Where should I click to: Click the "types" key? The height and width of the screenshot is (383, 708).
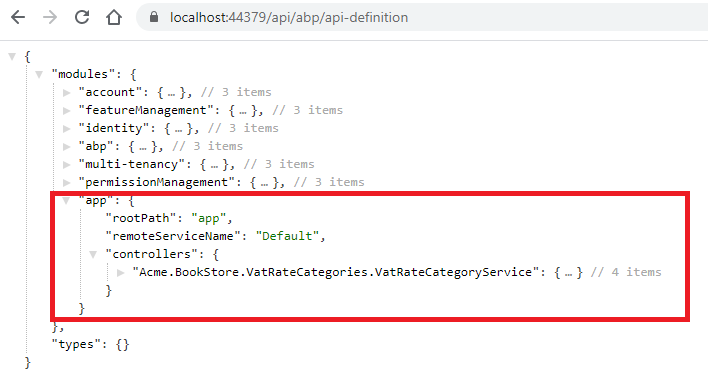pos(76,344)
